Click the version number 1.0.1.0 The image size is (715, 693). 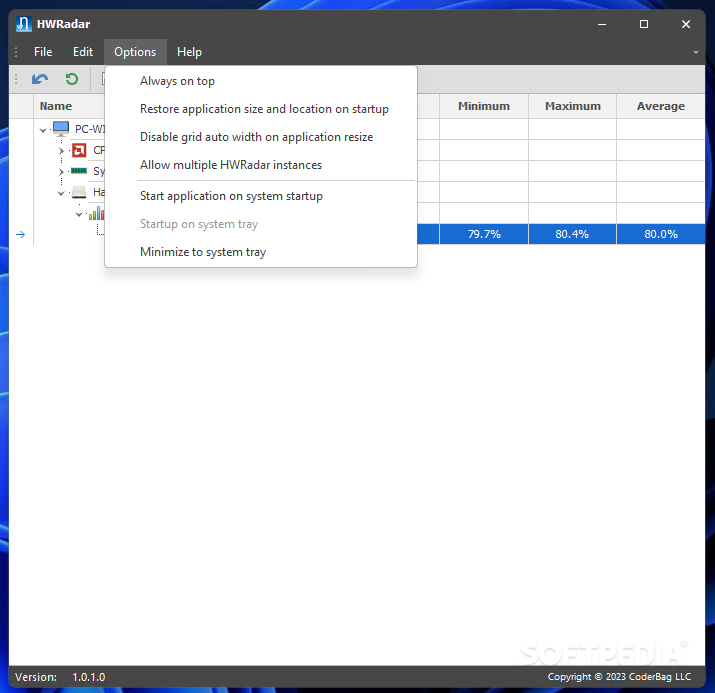88,677
